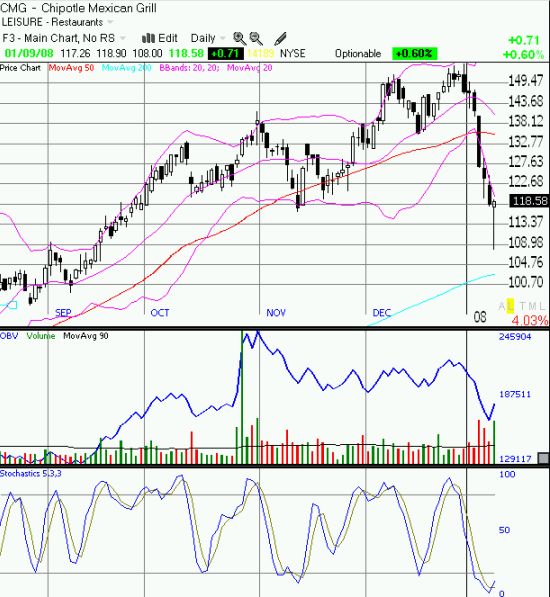Click the gray square in volume pane corner
This screenshot has height=597, width=550.
[543, 458]
